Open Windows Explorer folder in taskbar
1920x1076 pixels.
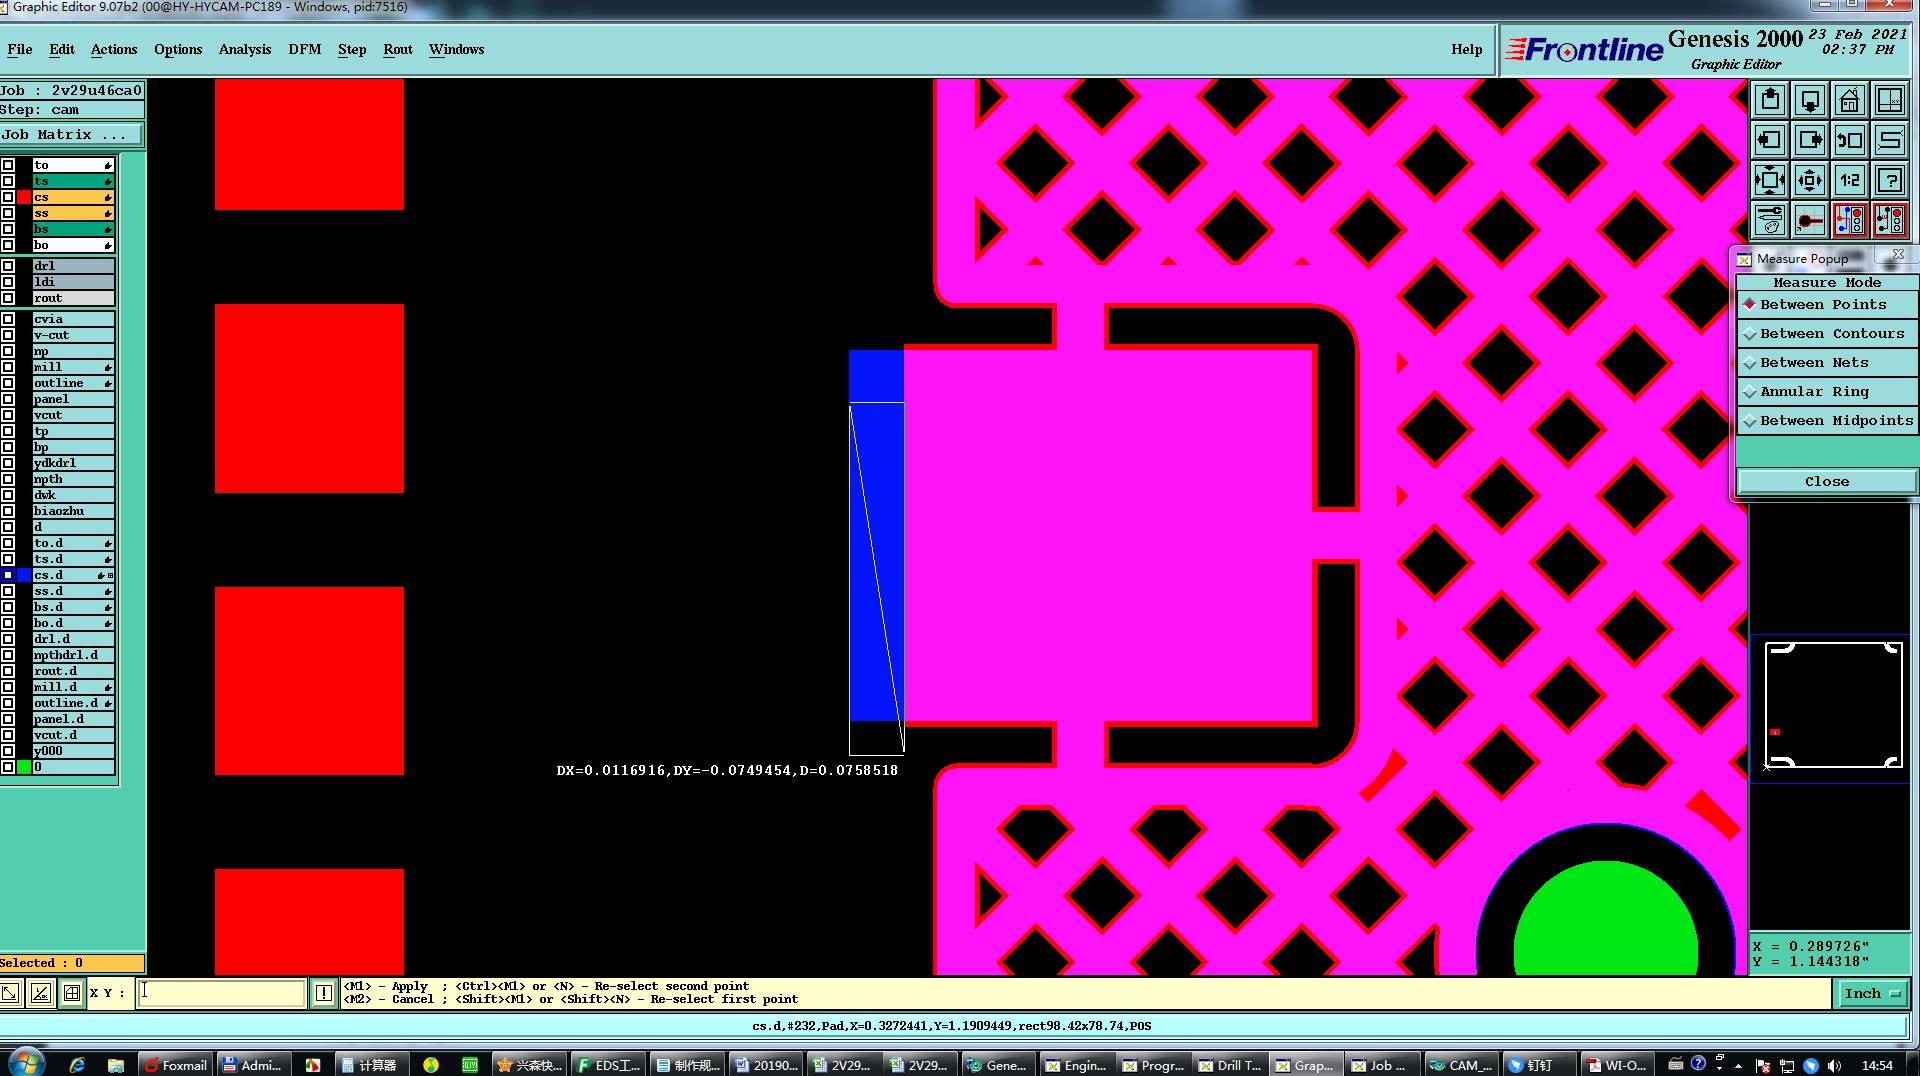pyautogui.click(x=115, y=1065)
